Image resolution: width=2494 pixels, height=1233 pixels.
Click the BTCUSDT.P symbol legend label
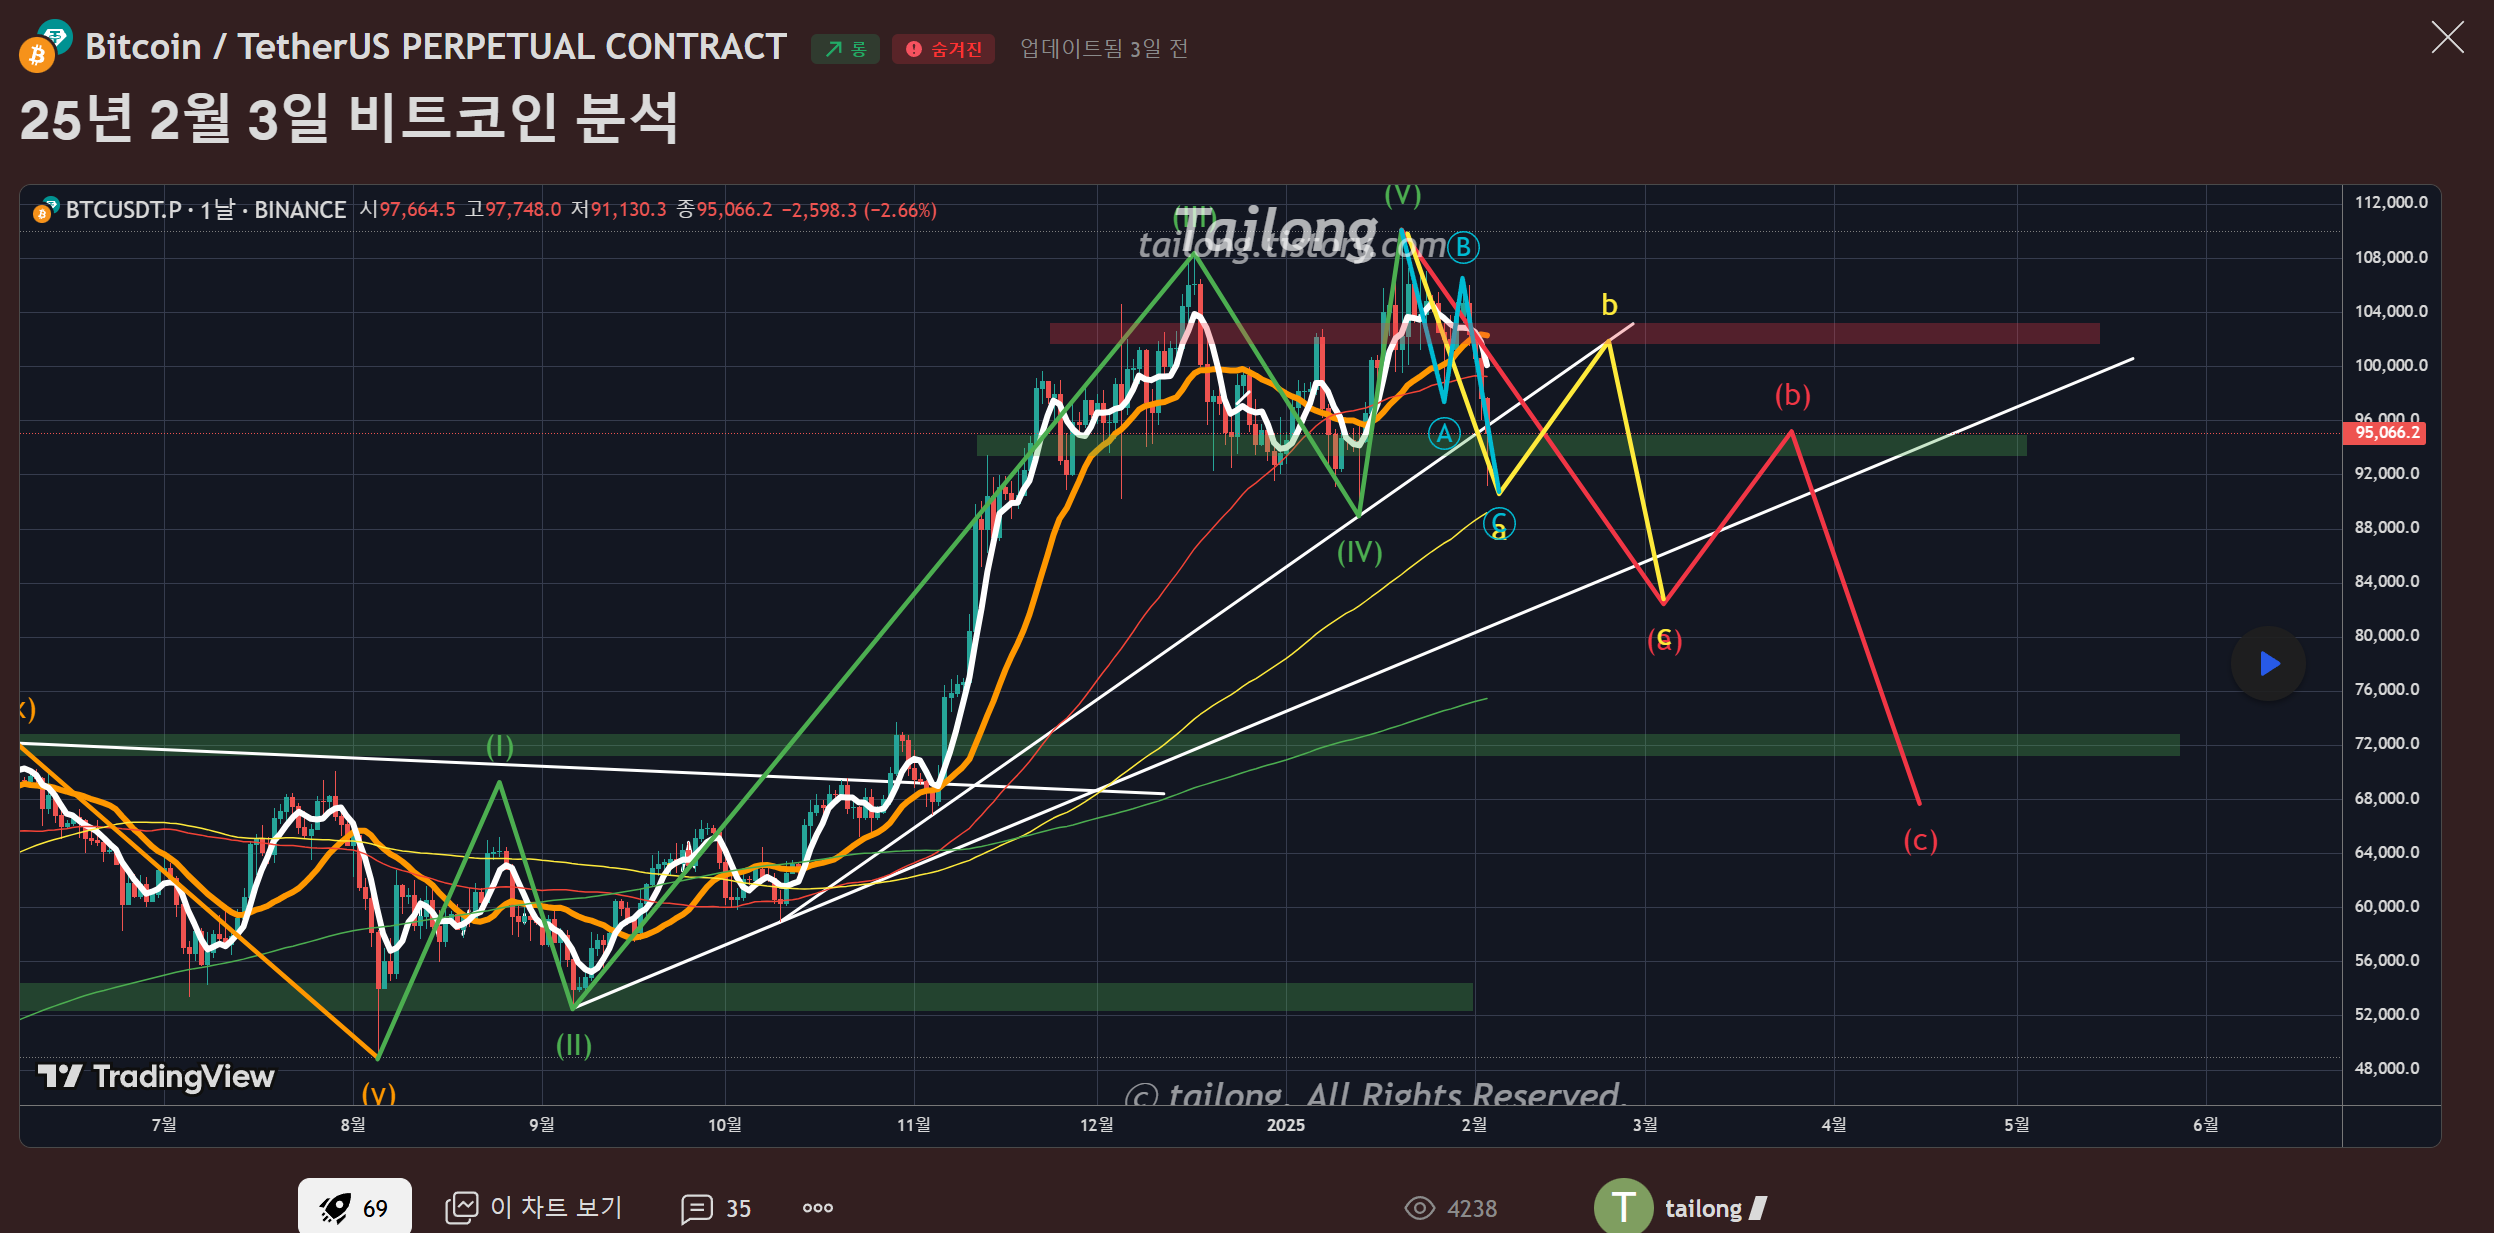point(123,210)
